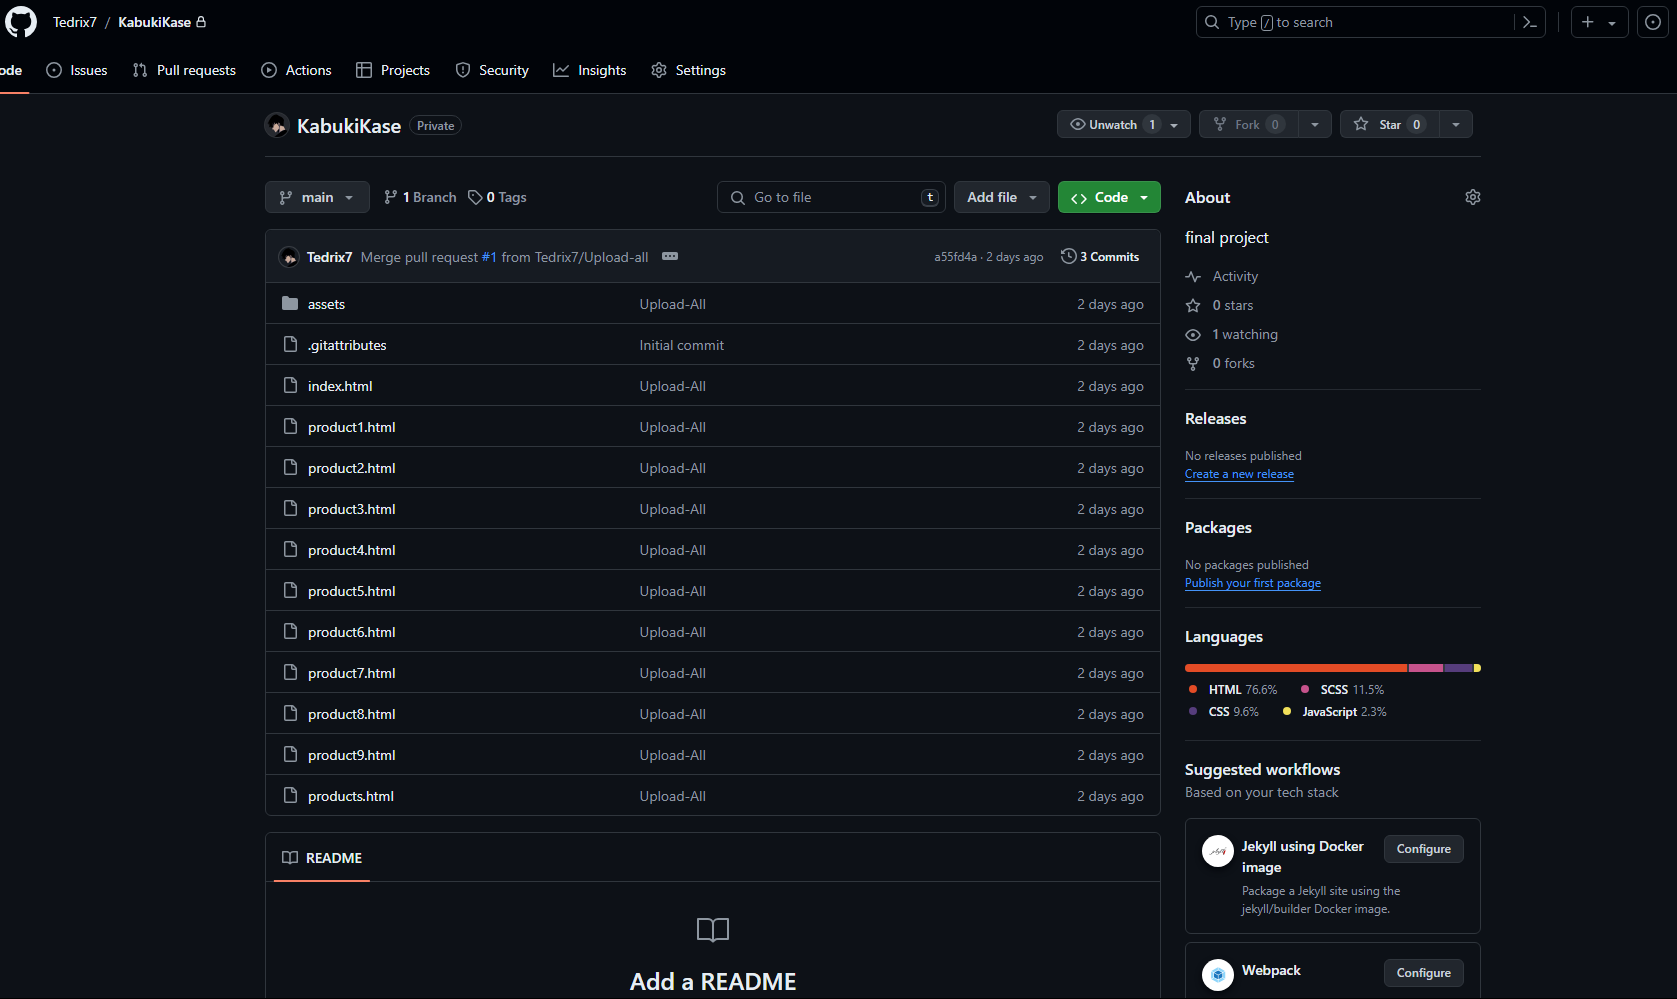
Task: Focus the Go to file search field
Action: 832,197
